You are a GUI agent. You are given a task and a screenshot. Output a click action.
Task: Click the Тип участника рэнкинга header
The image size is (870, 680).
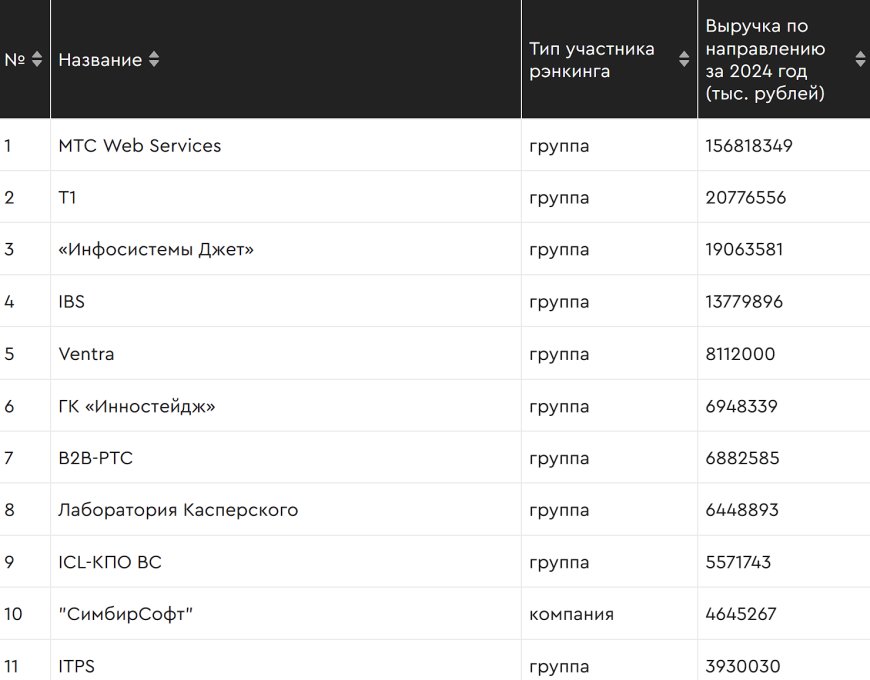point(591,60)
